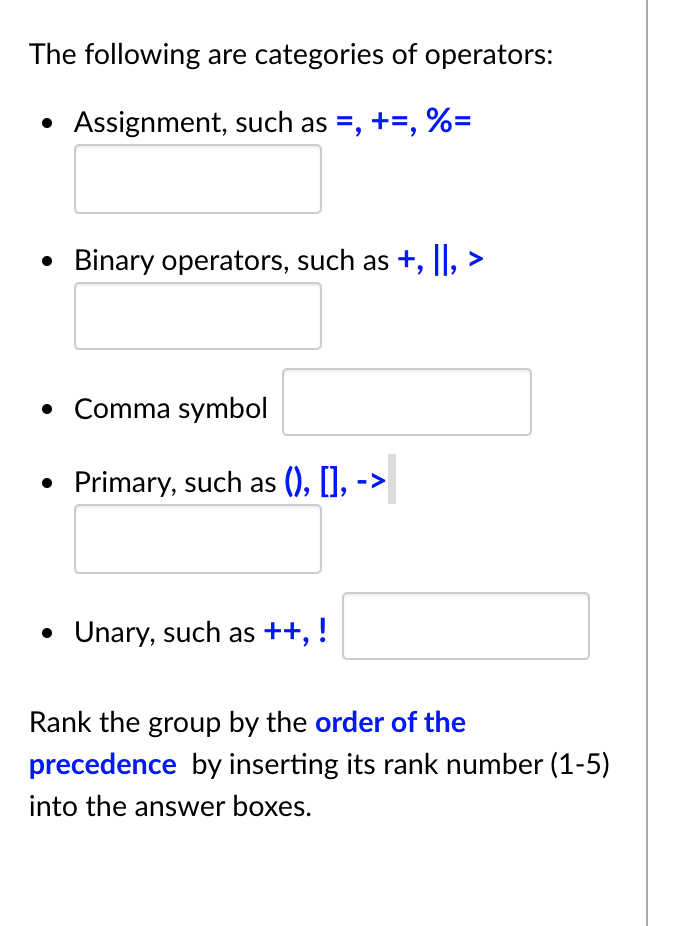Viewport: 678px width, 926px height.
Task: Click the 'Comma symbol' bullet label
Action: coord(170,408)
